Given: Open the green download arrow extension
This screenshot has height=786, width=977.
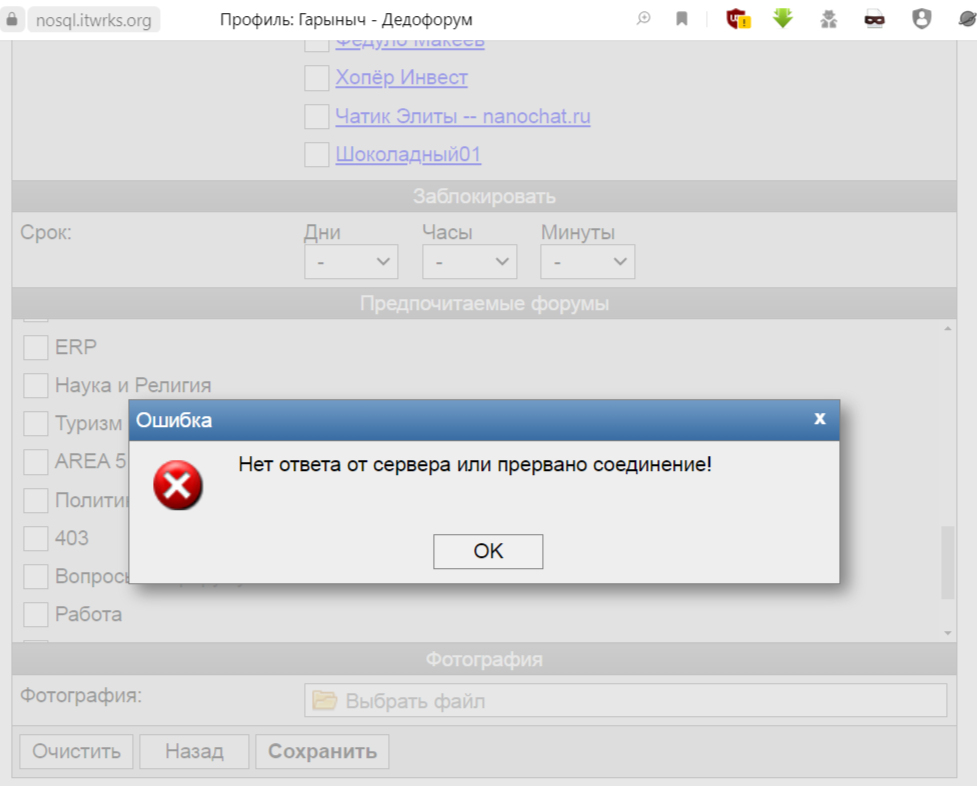Looking at the screenshot, I should (783, 19).
